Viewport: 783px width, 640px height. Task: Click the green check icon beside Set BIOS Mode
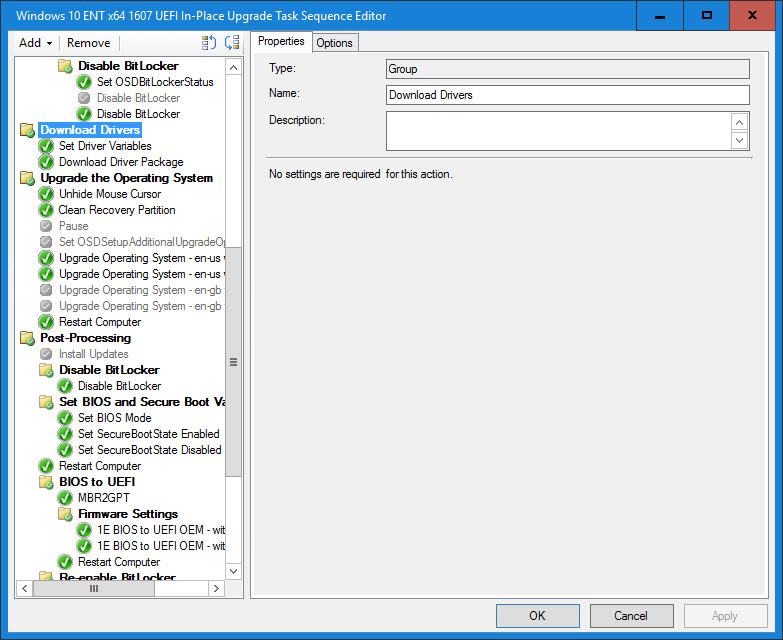coord(65,418)
